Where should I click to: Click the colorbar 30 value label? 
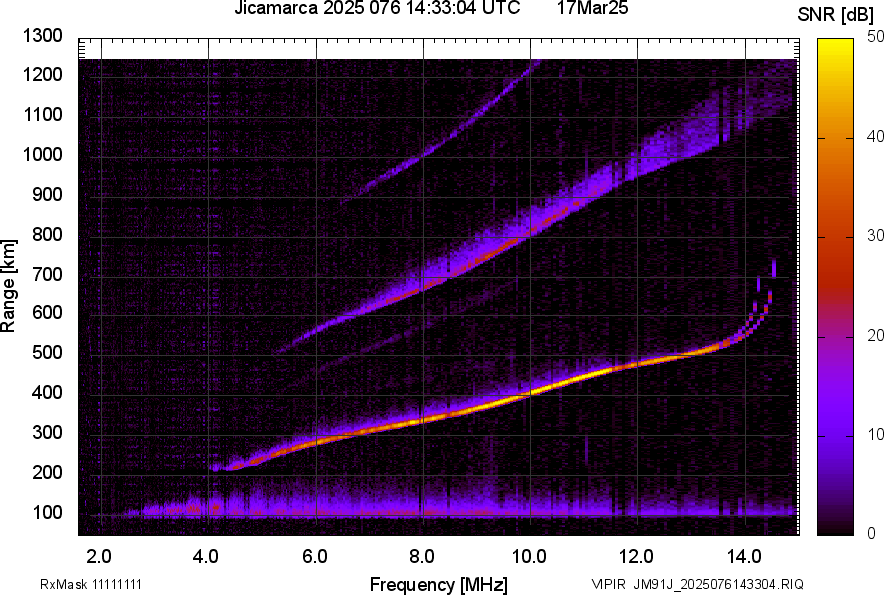coord(875,236)
